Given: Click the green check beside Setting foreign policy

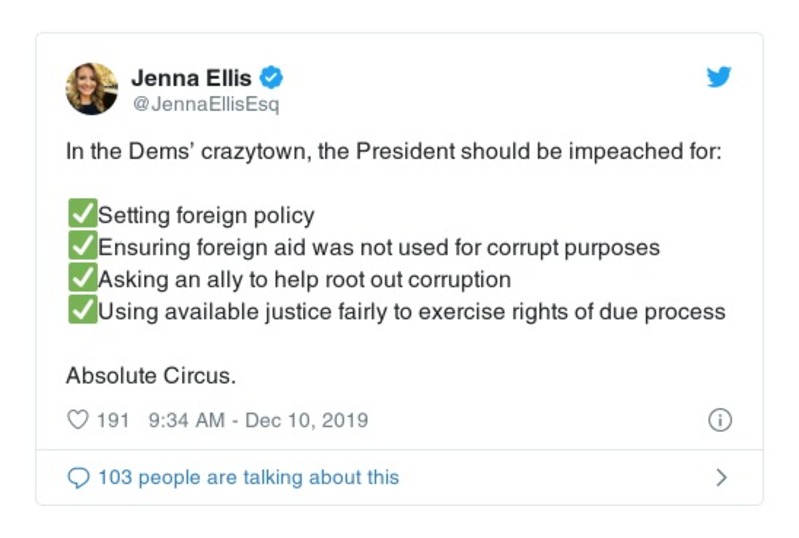Looking at the screenshot, I should [80, 215].
